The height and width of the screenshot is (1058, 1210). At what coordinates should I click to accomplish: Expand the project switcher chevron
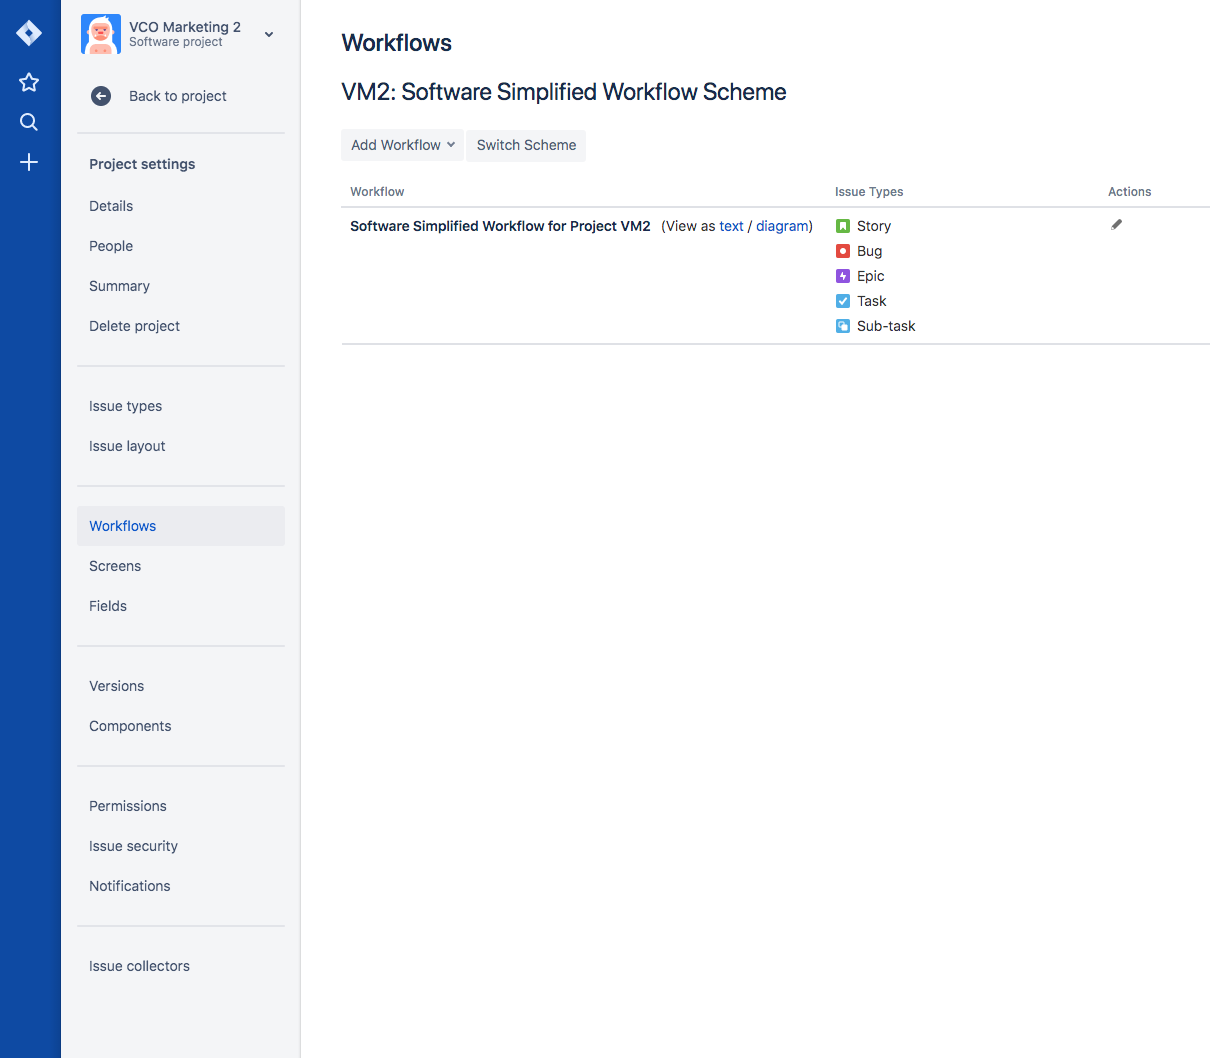(269, 34)
